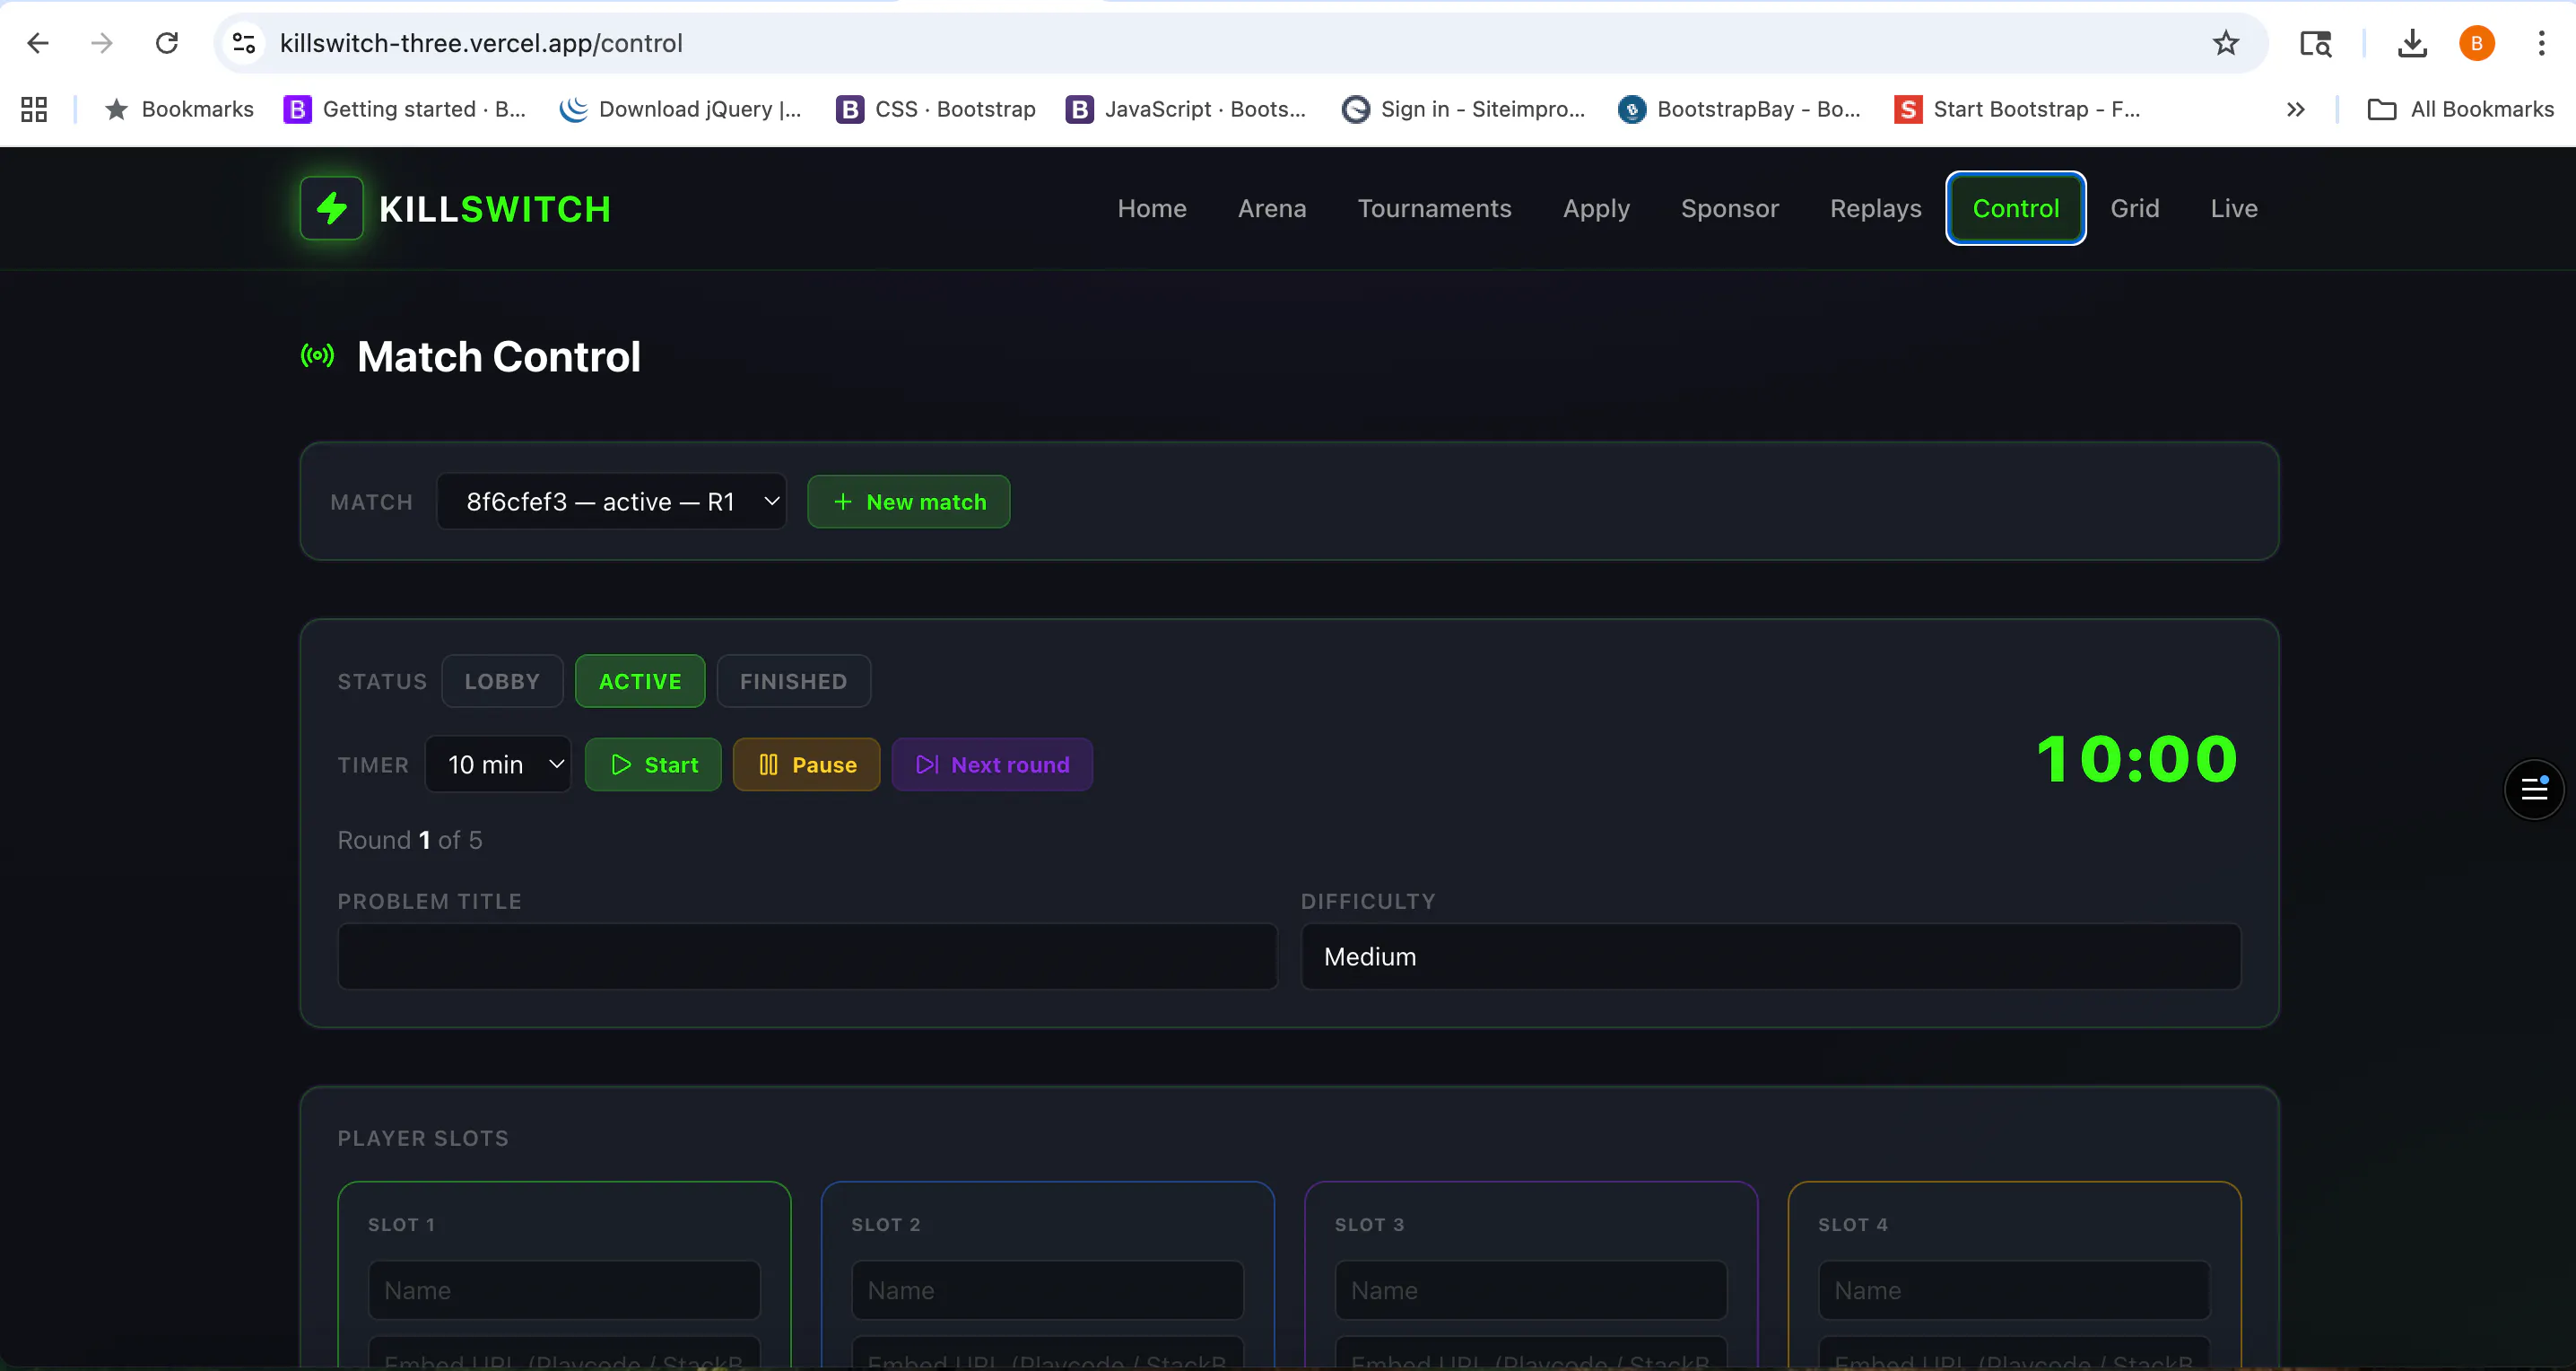Open the Chrome search tabs icon
The image size is (2576, 1371).
point(2315,43)
